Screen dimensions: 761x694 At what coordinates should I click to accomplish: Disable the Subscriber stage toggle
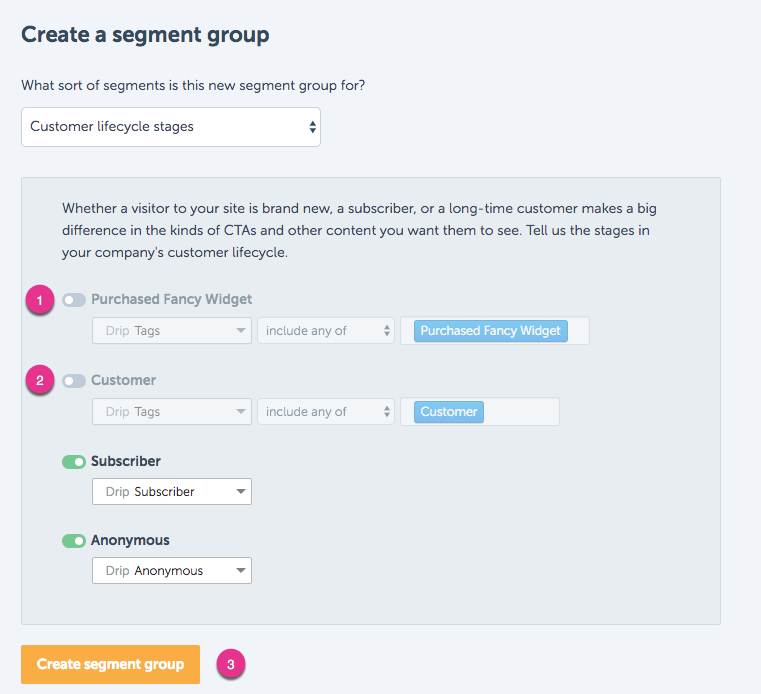click(x=74, y=462)
